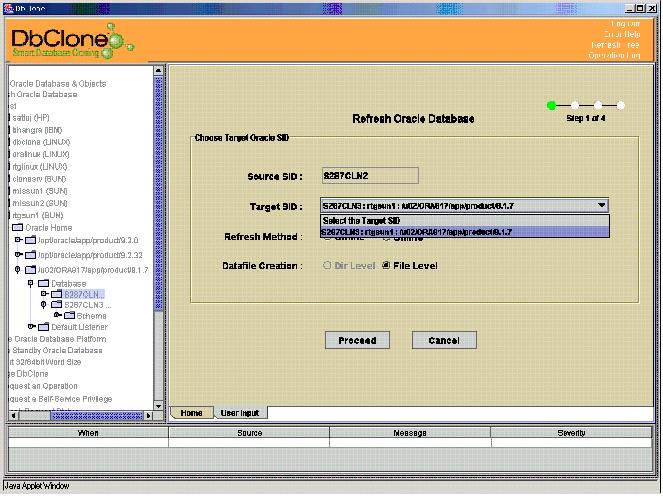Collapse the S287CLN3 tree node
Screen dimensions: 663x496
(x=44, y=304)
